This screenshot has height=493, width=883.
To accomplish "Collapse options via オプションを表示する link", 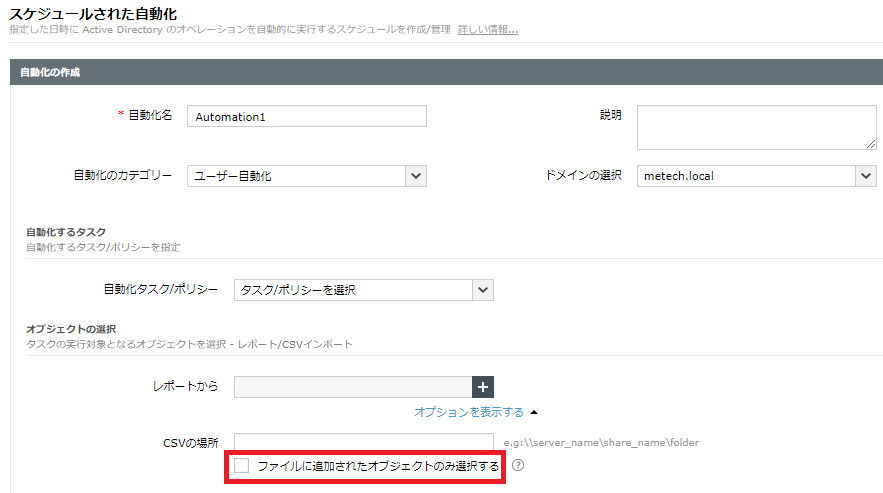I will pyautogui.click(x=469, y=412).
